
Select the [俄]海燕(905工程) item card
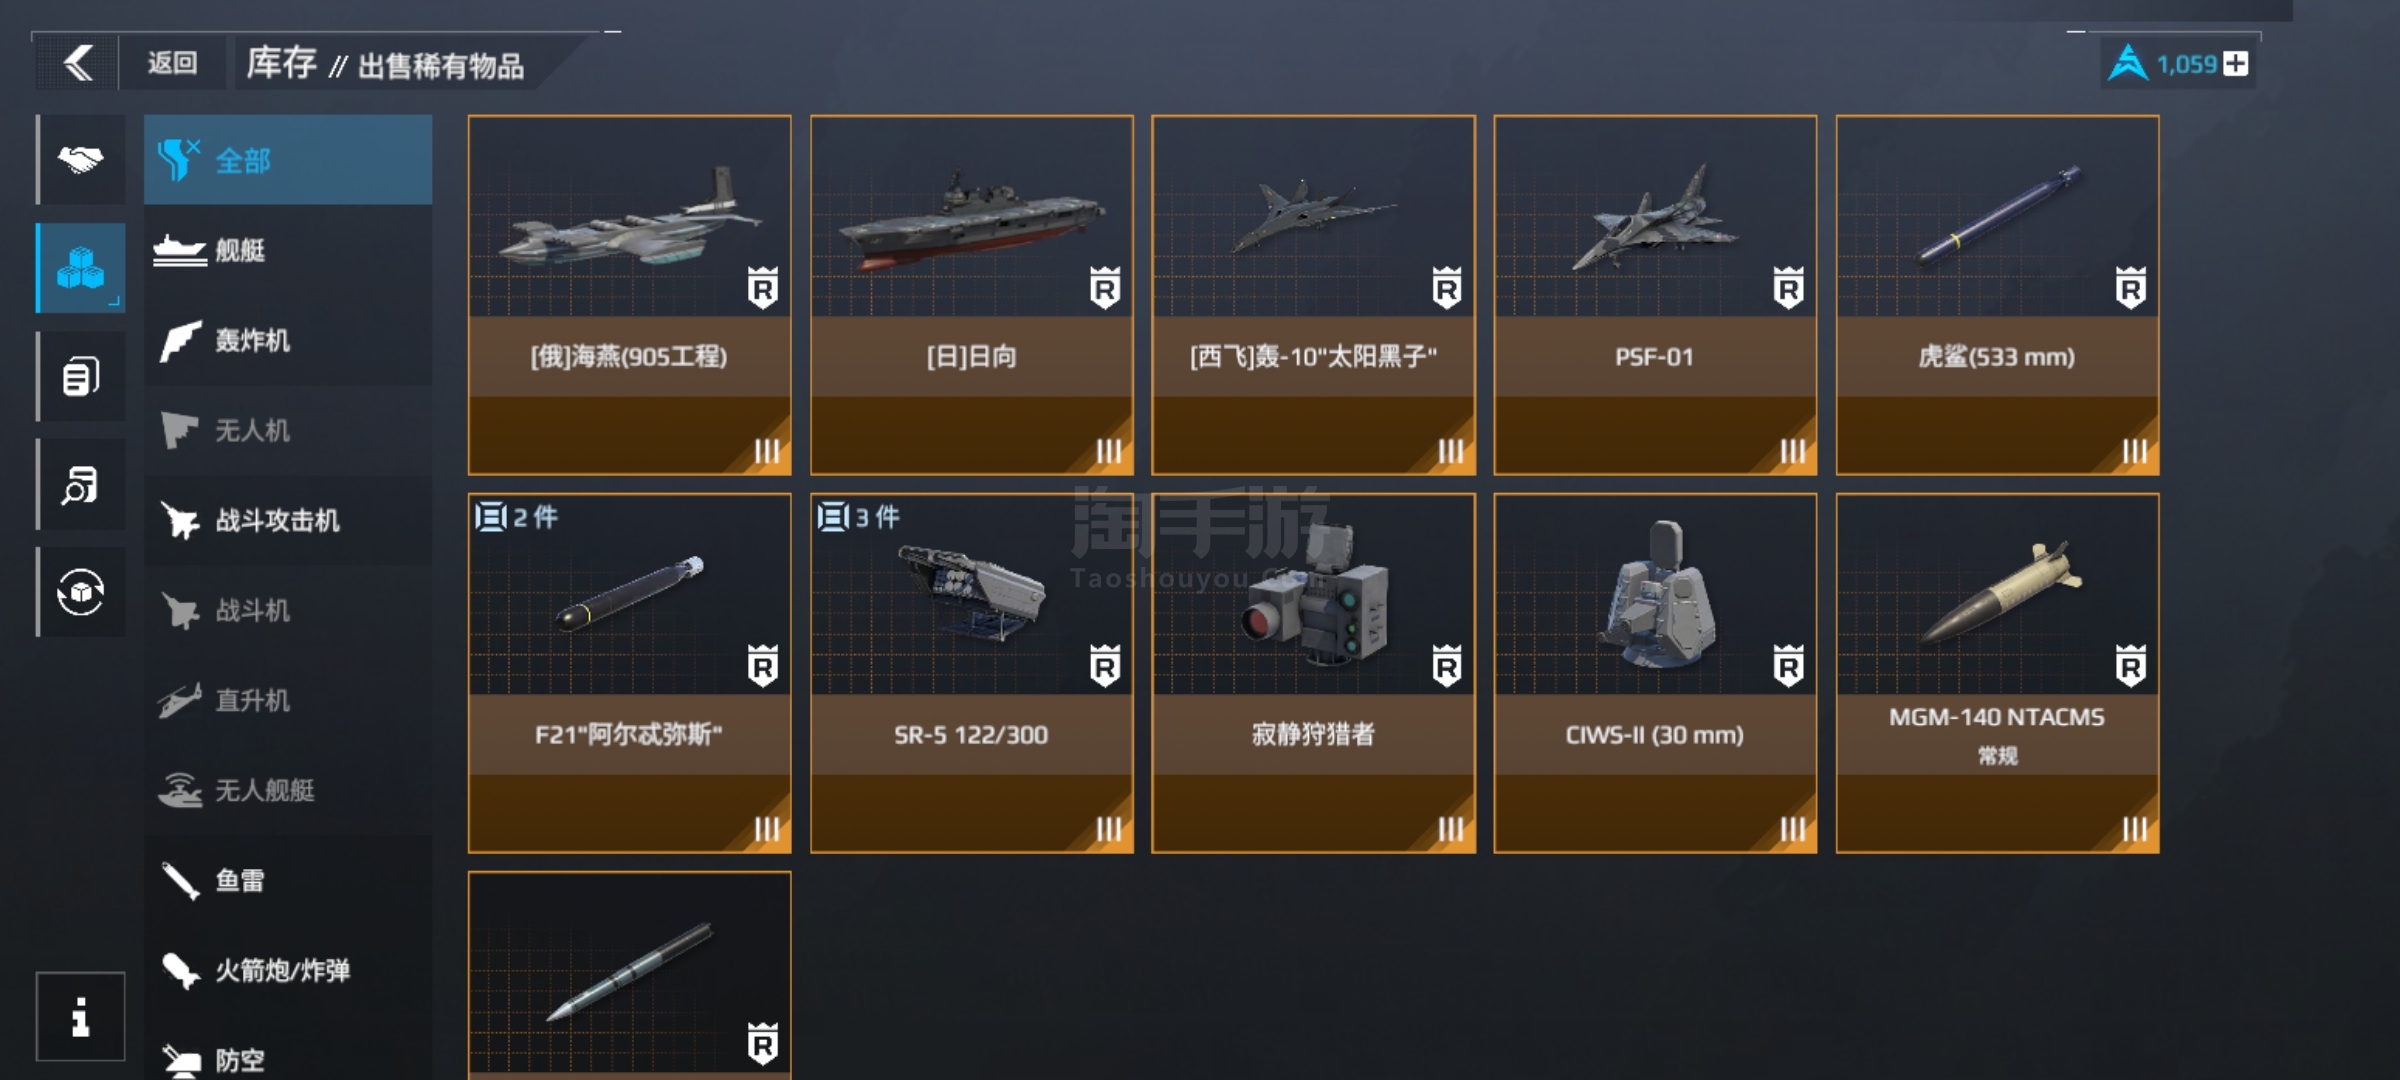click(630, 295)
